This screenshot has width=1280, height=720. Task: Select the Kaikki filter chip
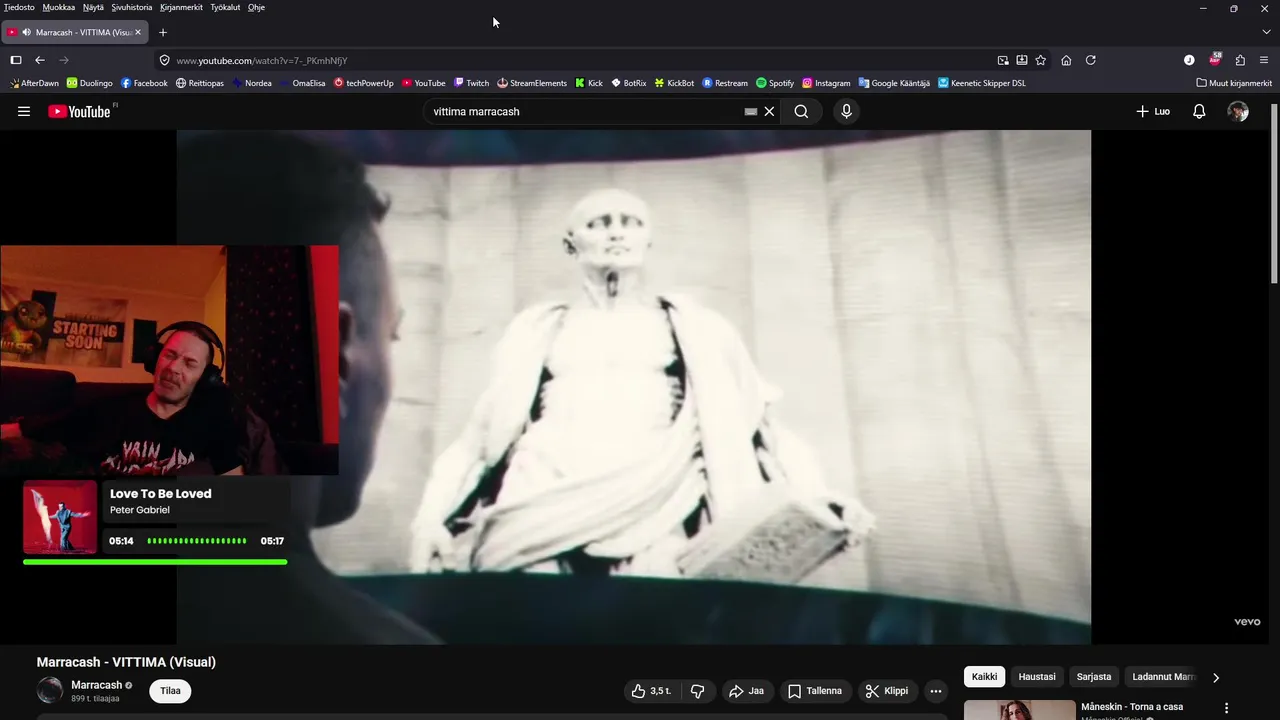pos(985,677)
